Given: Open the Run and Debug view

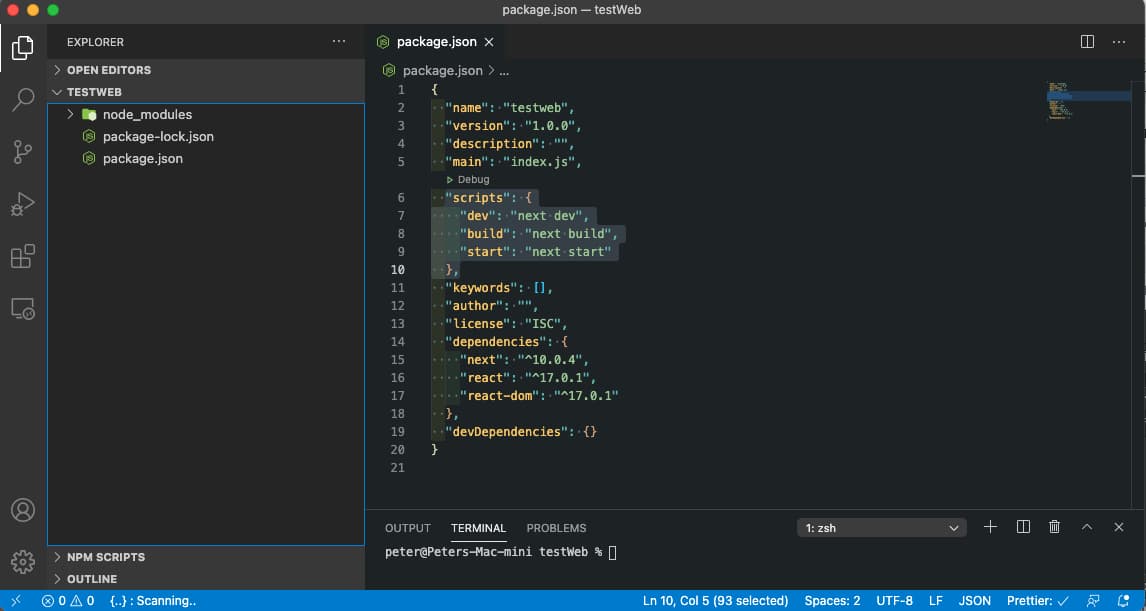Looking at the screenshot, I should [23, 205].
